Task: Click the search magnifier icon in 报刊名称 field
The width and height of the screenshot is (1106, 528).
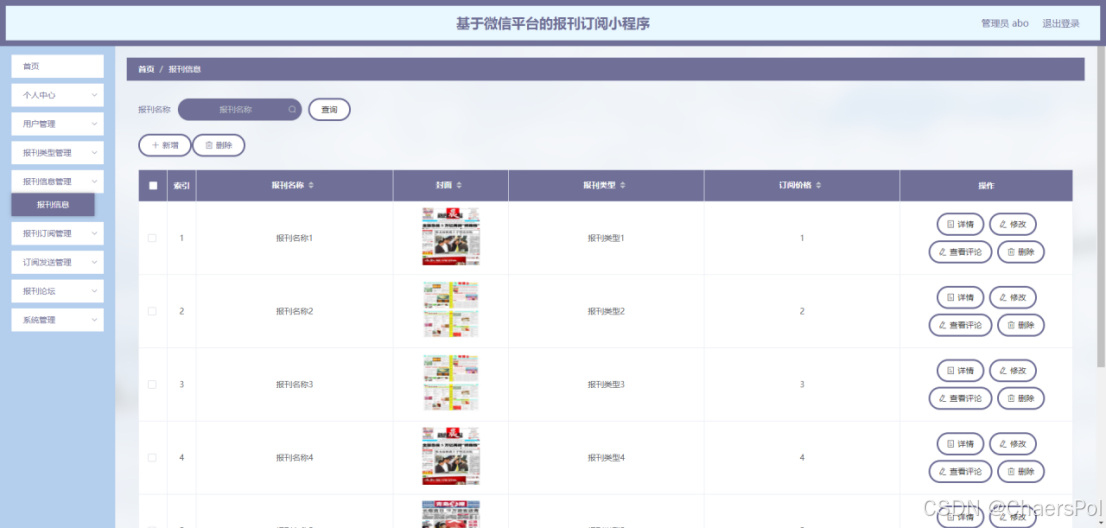Action: pos(292,110)
